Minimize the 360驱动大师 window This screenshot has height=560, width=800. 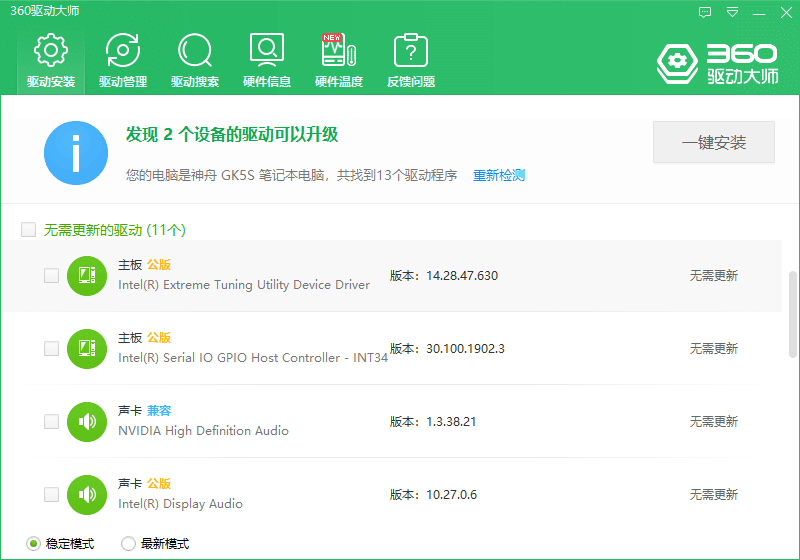point(759,13)
